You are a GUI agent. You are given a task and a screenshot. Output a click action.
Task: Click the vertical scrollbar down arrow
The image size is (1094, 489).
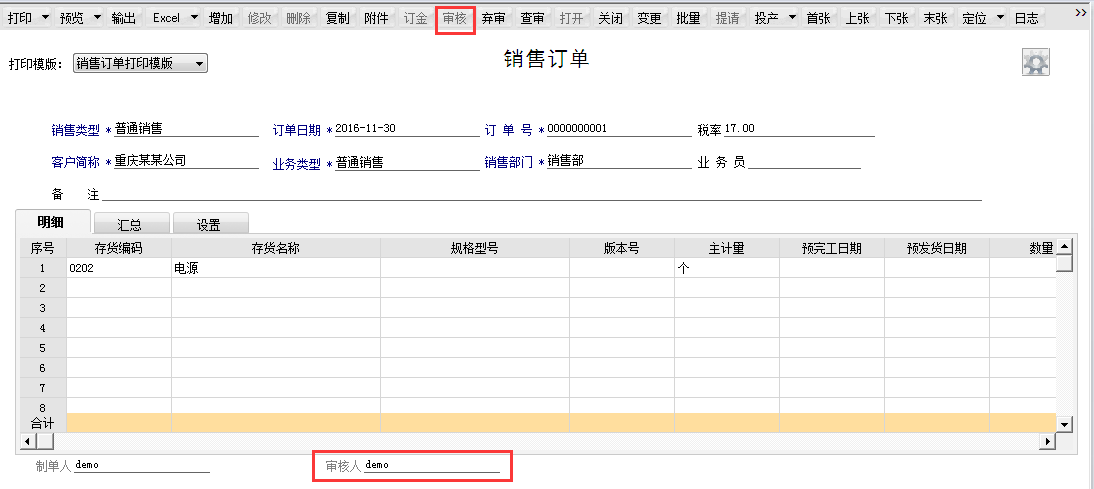[x=1064, y=424]
